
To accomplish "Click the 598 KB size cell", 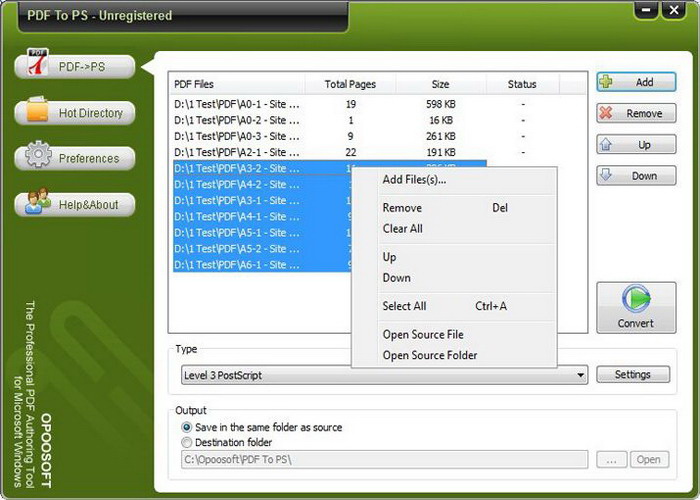I will [x=441, y=104].
